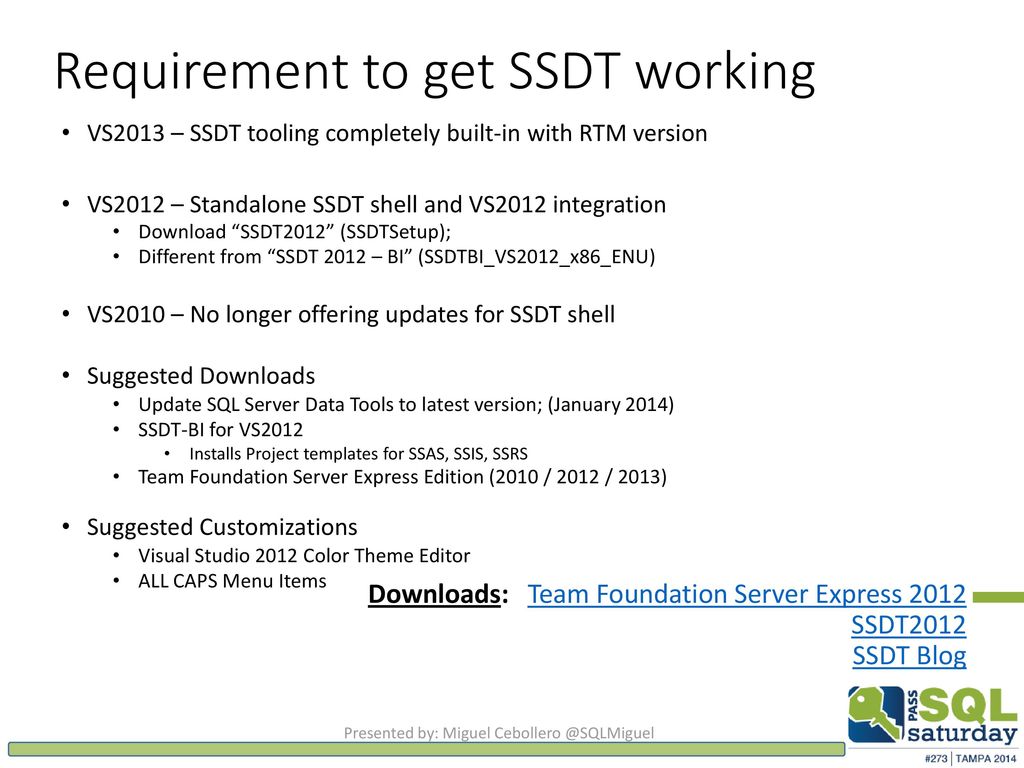Select the VS2010 no longer offering updates bullet
Image resolution: width=1024 pixels, height=768 pixels.
point(351,315)
